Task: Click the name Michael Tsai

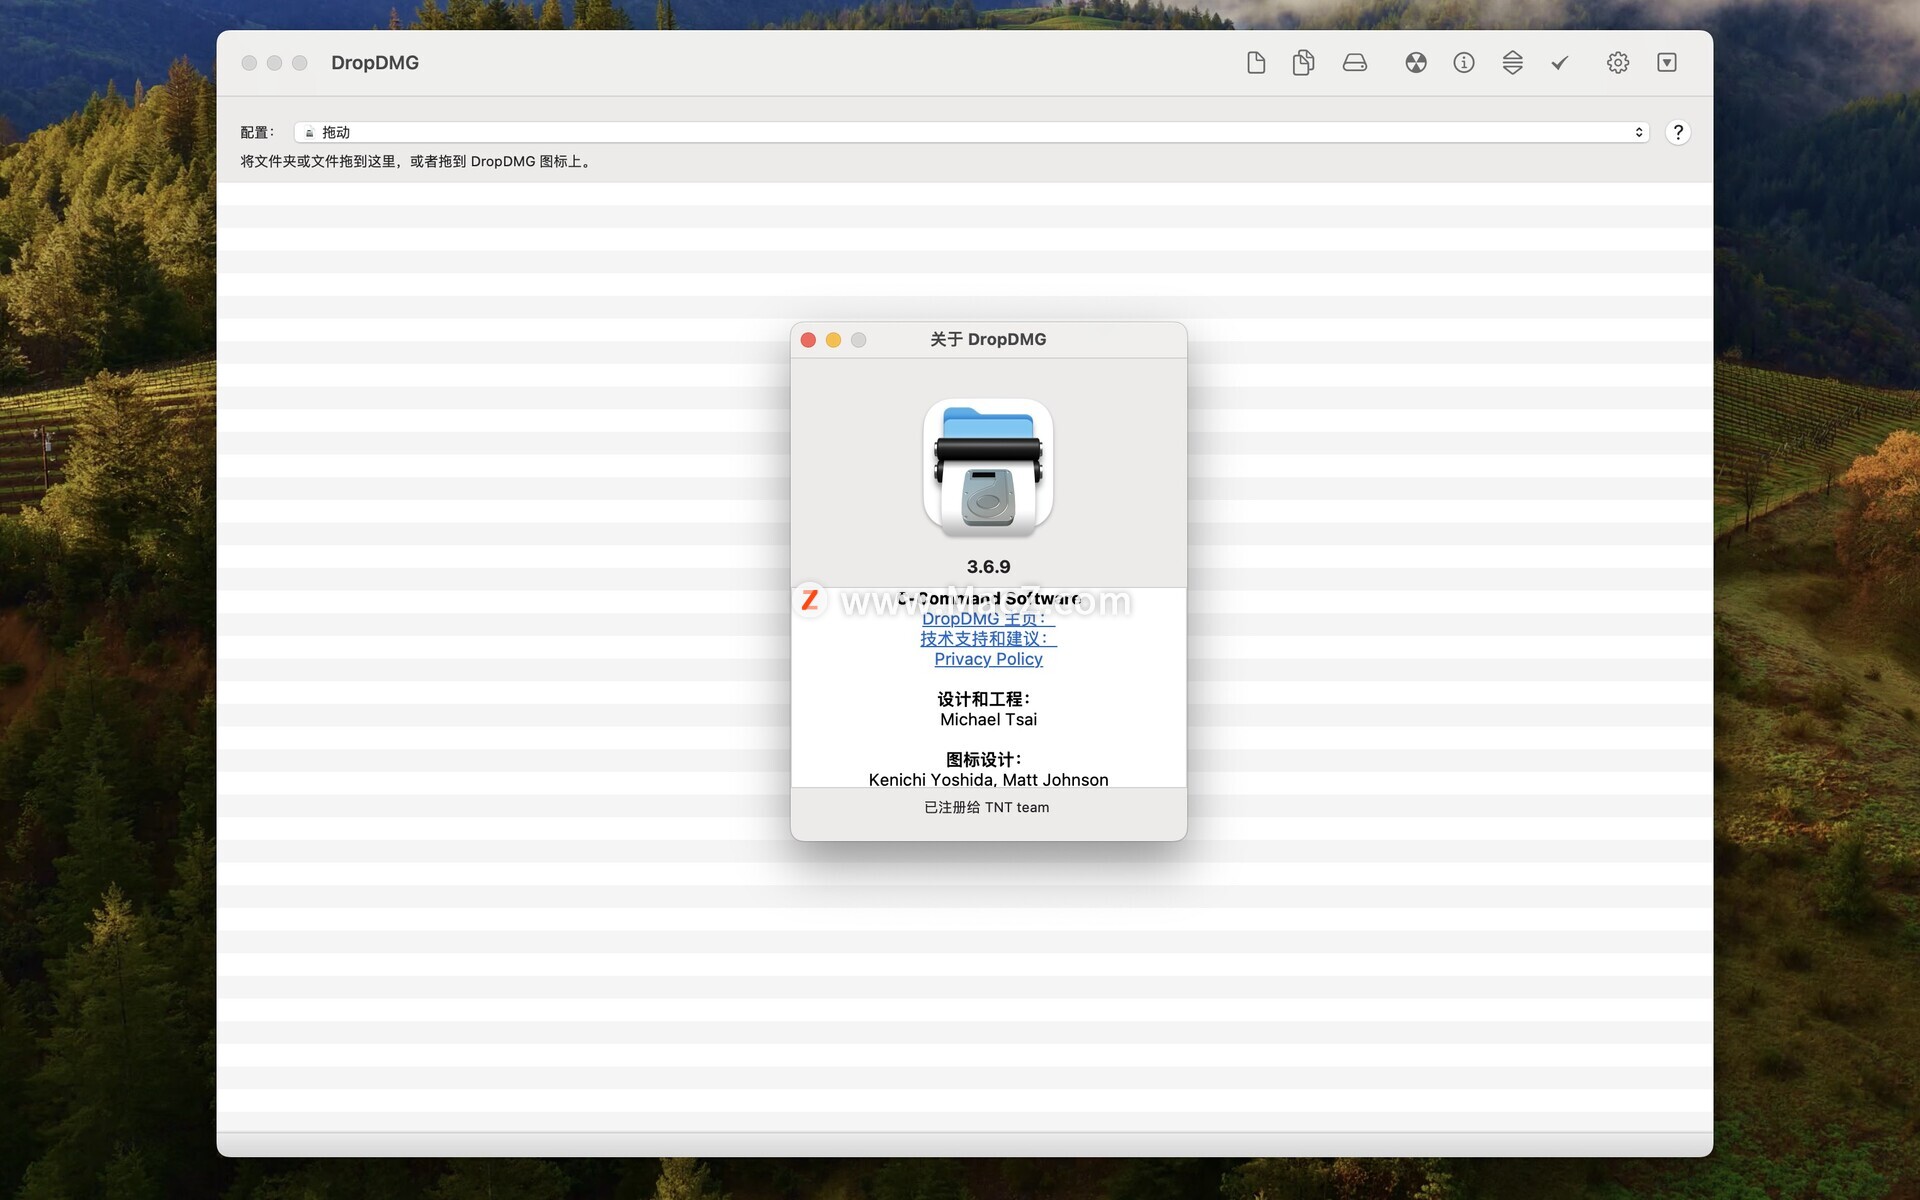Action: click(x=988, y=720)
